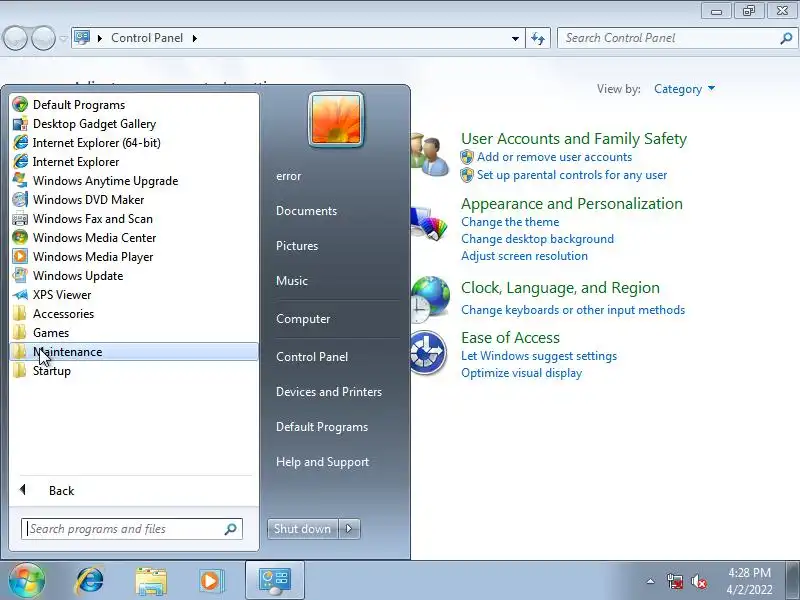
Task: Launch Windows Media Center icon
Action: point(20,237)
